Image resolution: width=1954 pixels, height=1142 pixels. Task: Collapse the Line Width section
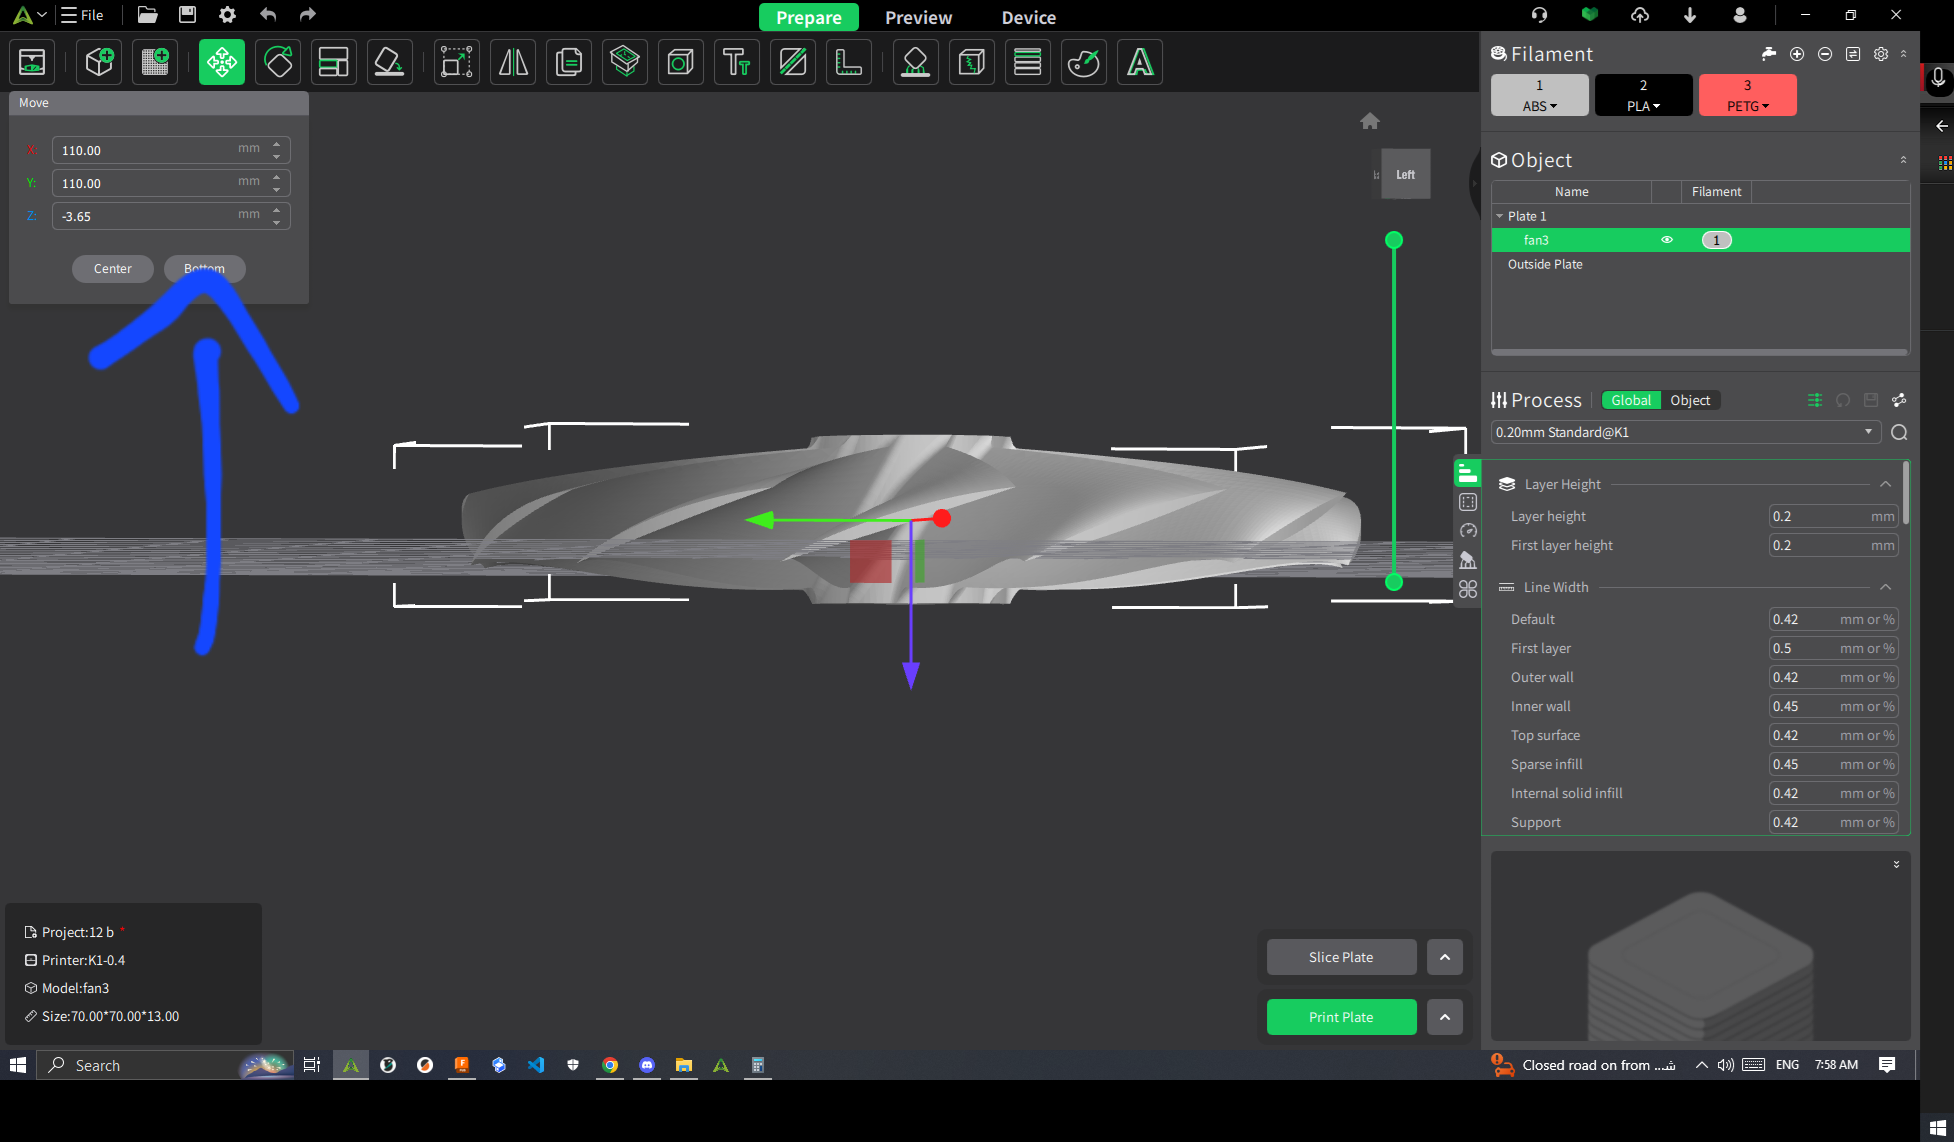pyautogui.click(x=1885, y=587)
